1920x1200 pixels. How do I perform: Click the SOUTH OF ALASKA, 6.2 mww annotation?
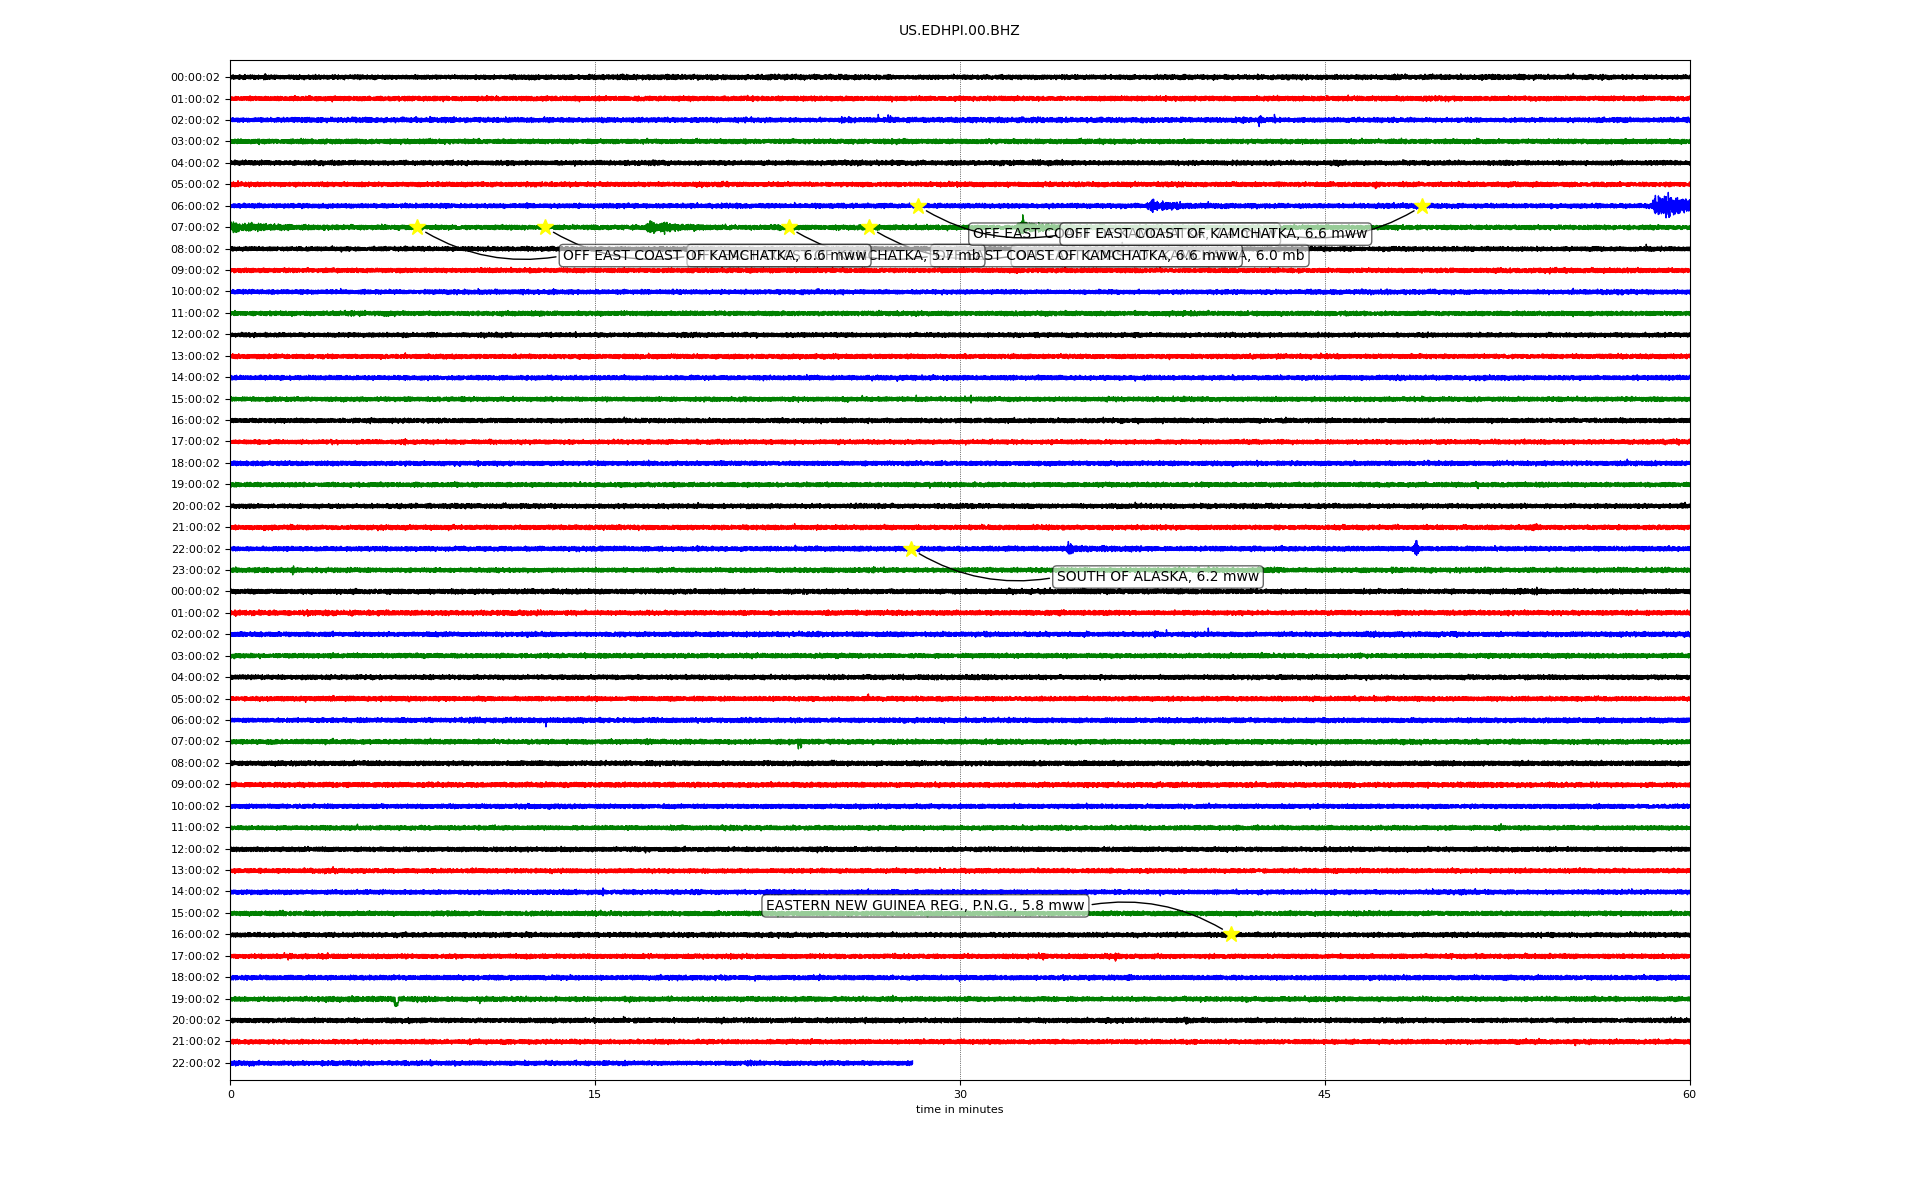coord(1157,577)
